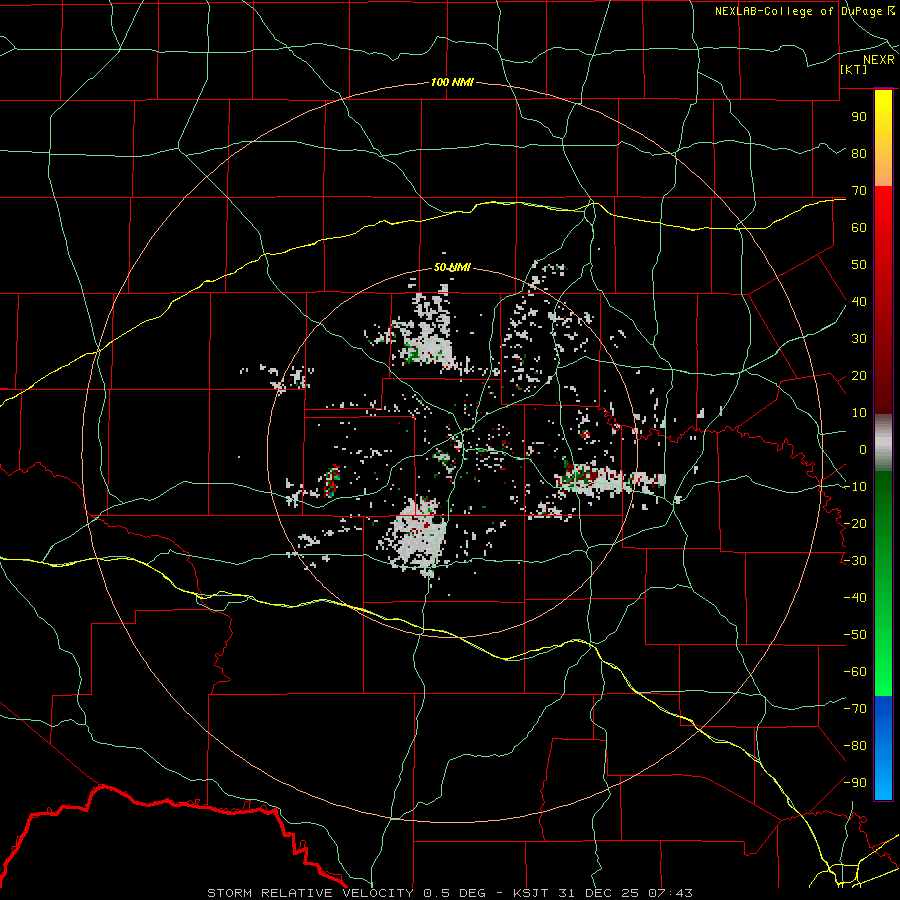Click the positive 30 knot scale label
Screen dimensions: 900x900
(x=859, y=339)
